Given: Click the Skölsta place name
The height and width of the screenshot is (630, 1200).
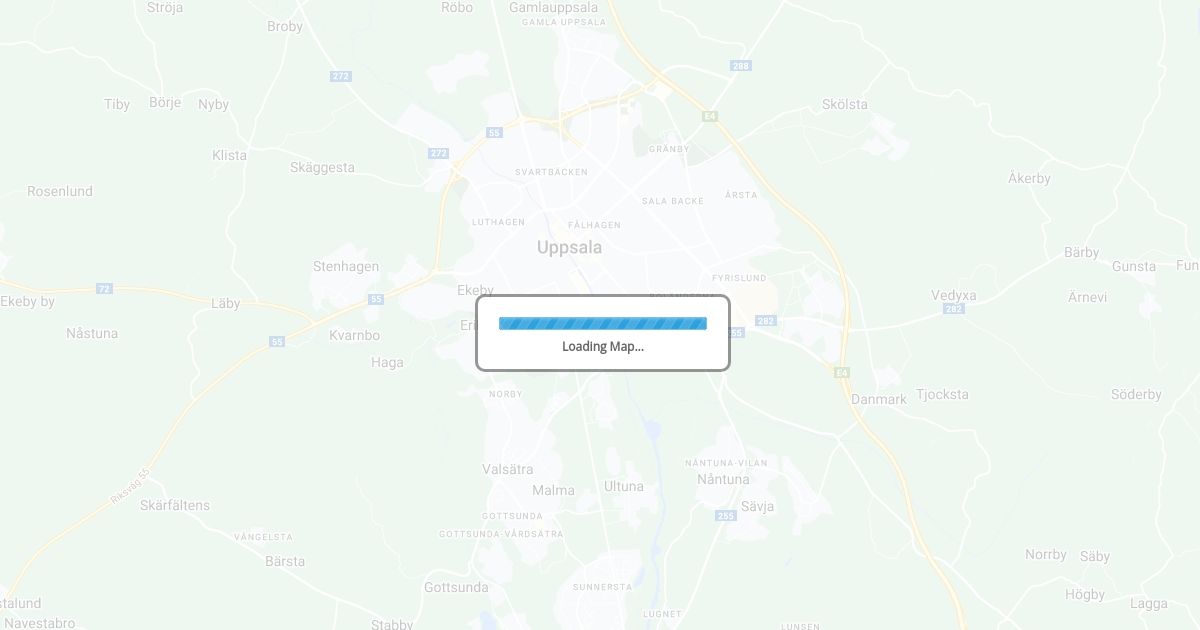Looking at the screenshot, I should 845,104.
